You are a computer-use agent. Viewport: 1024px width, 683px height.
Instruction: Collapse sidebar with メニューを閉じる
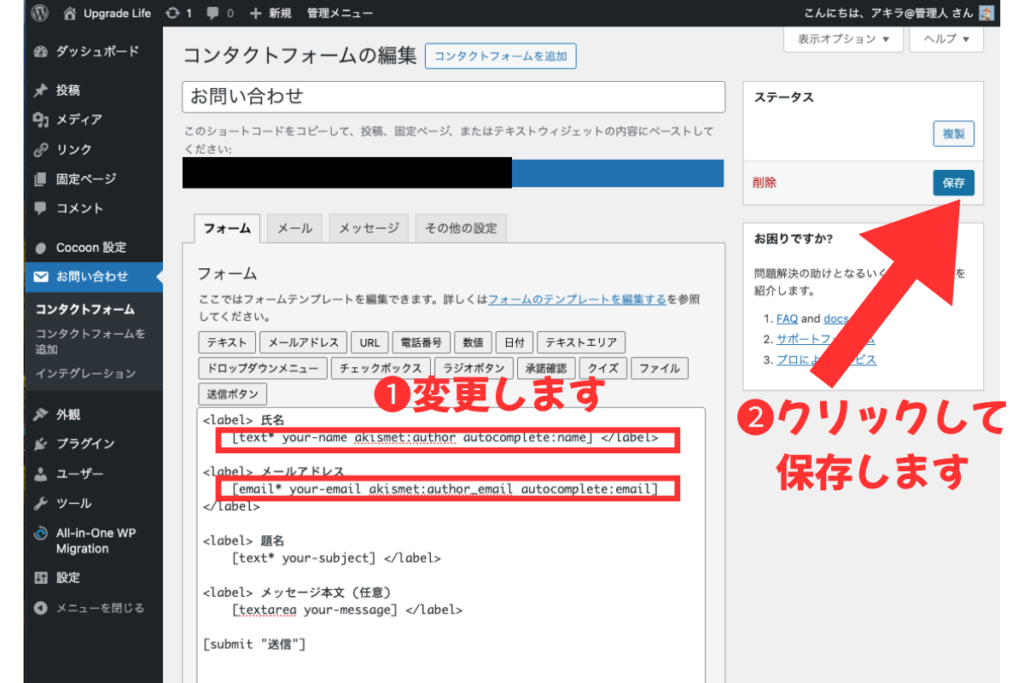click(99, 608)
